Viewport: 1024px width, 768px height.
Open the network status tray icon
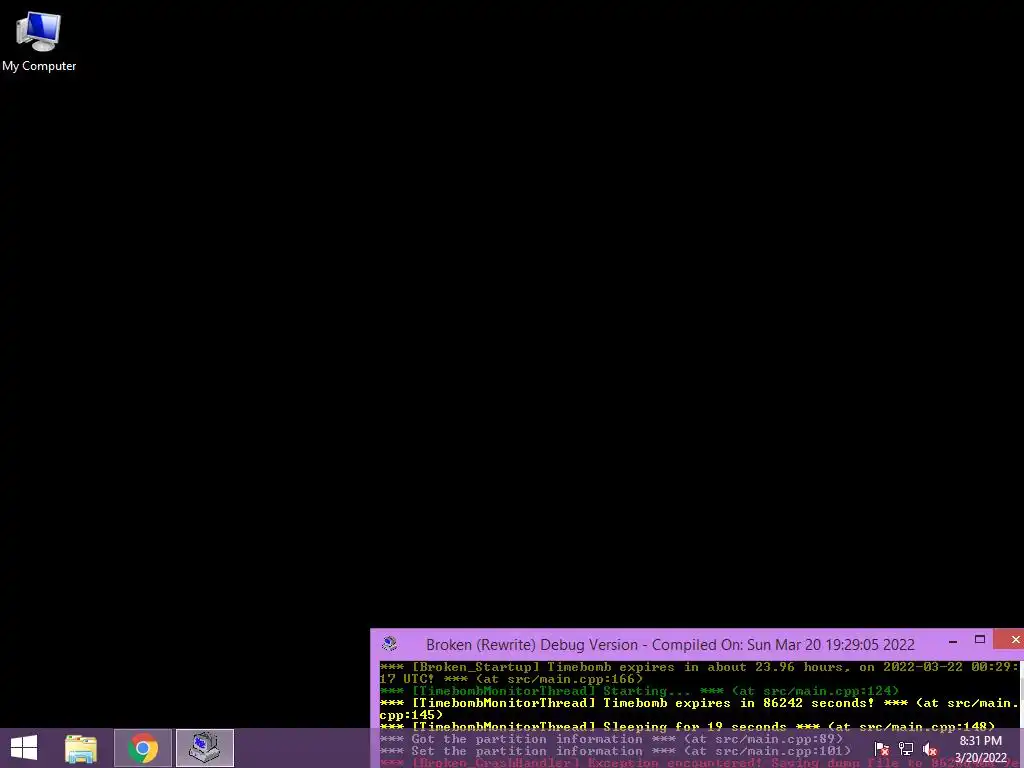906,748
